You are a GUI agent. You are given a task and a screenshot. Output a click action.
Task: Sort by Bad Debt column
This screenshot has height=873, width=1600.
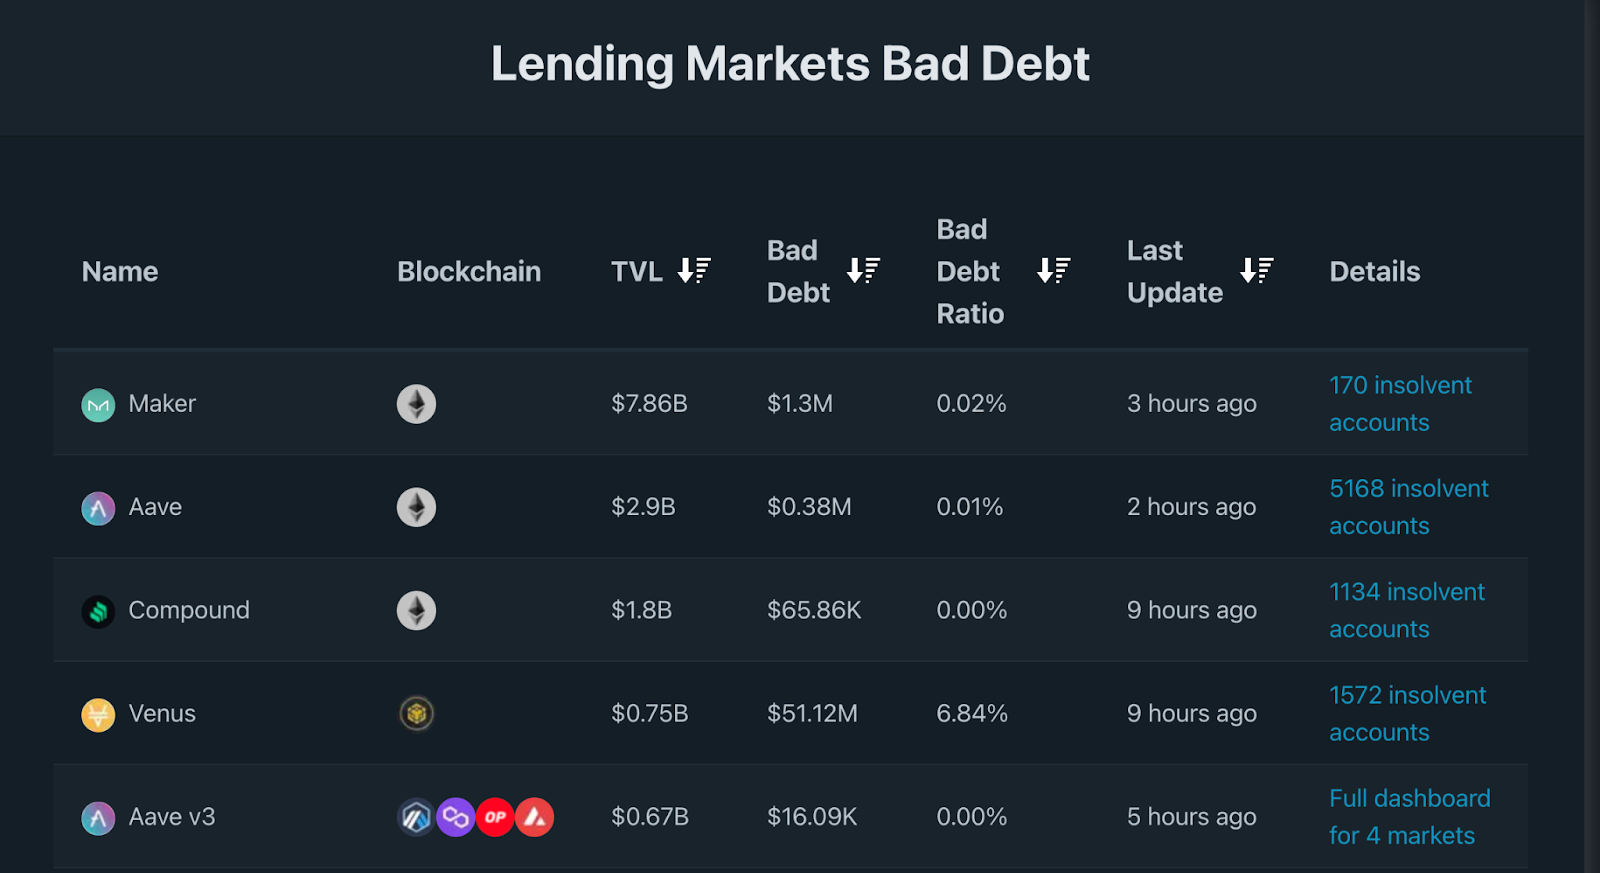click(x=863, y=271)
